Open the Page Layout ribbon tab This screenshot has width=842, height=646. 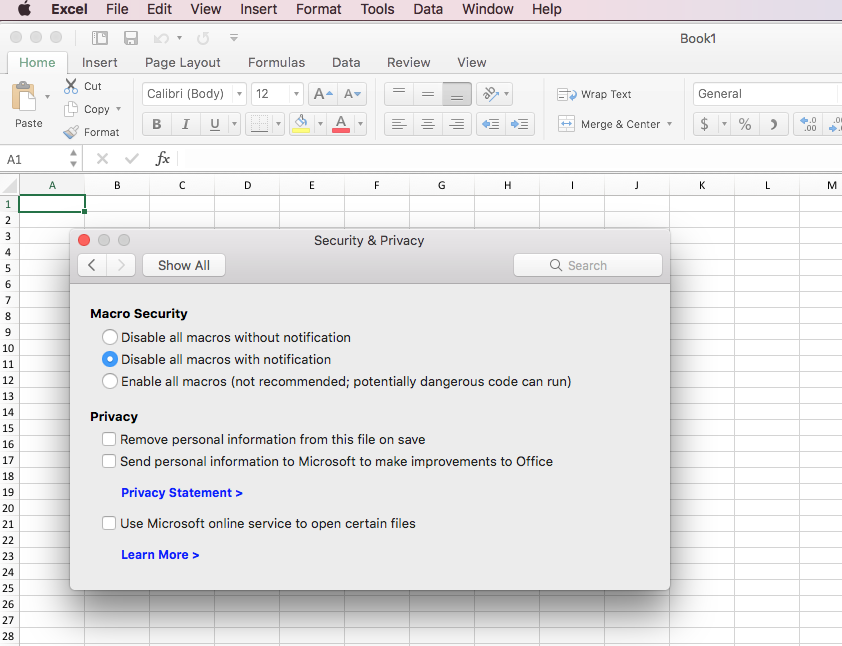pyautogui.click(x=183, y=62)
